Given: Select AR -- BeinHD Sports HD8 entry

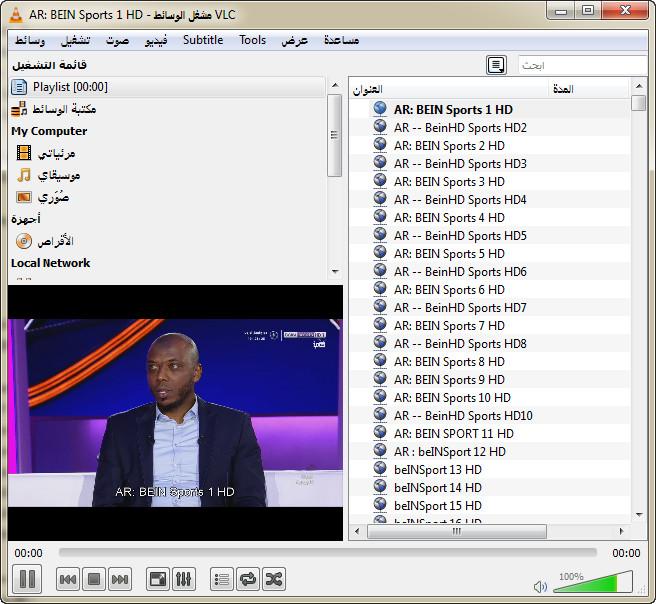Looking at the screenshot, I should pos(460,343).
